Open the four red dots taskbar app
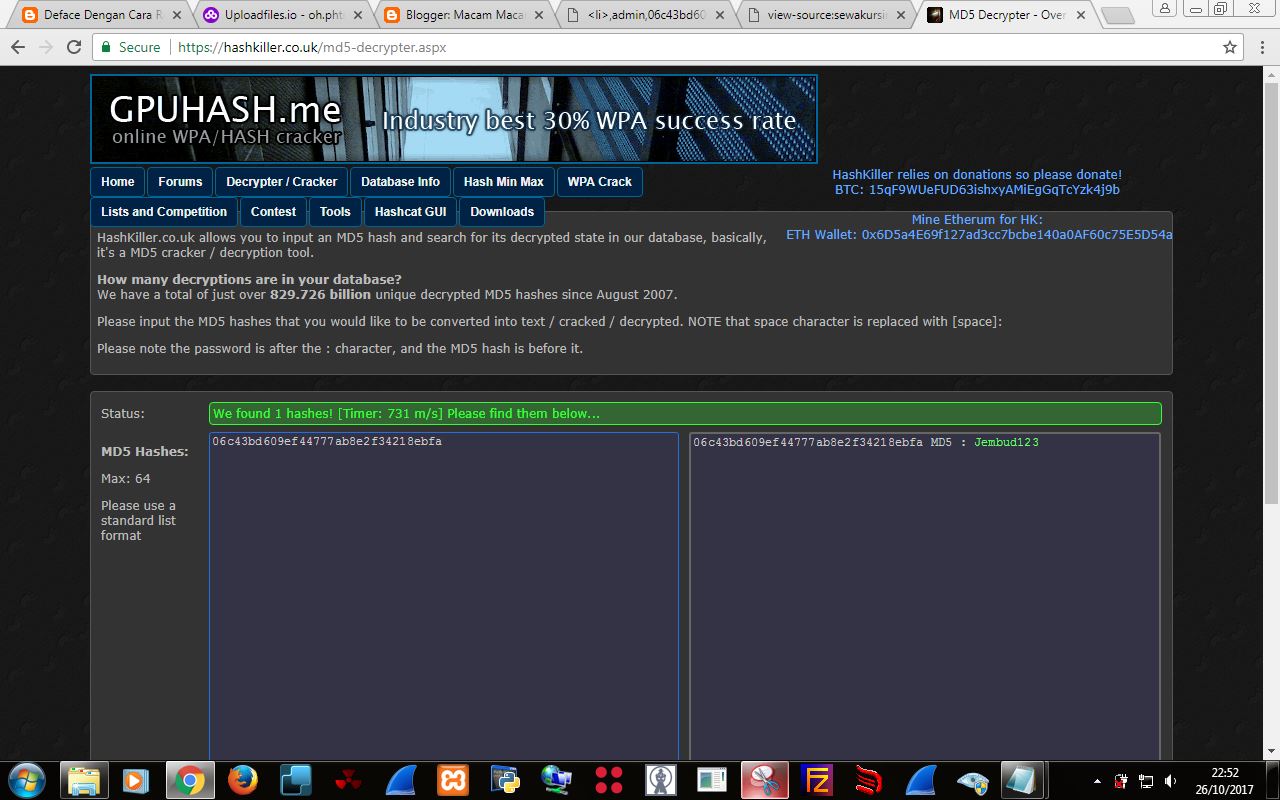Screen dimensions: 1280x800 (609, 780)
